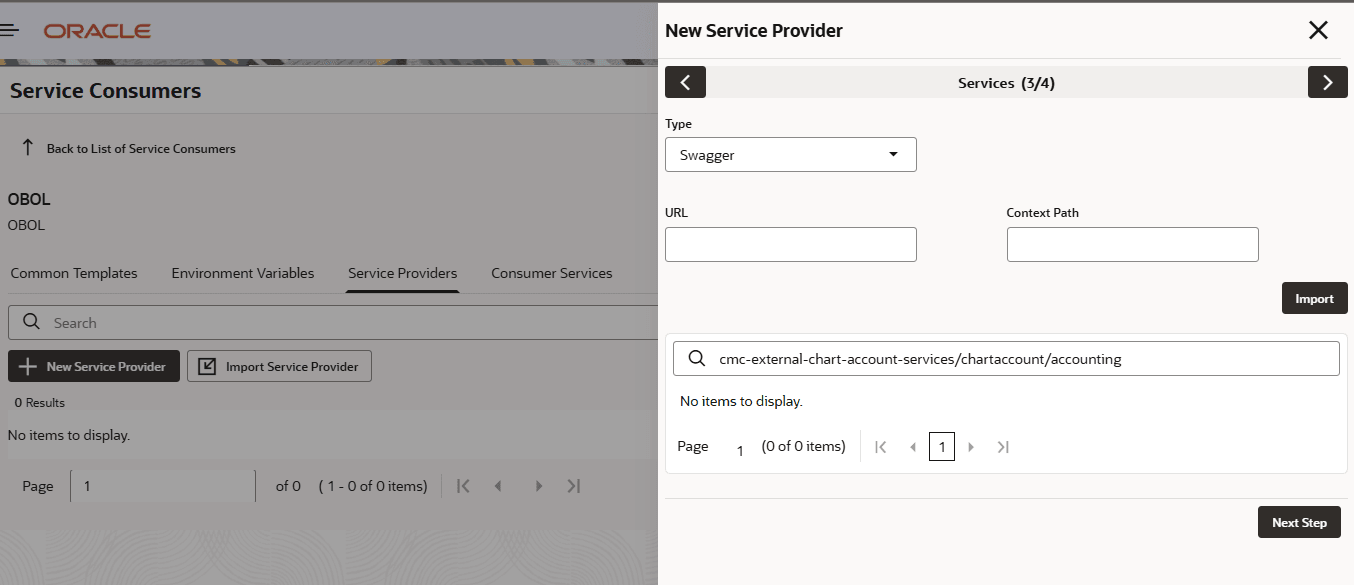Click the Service Providers search field
The image size is (1354, 585).
point(333,322)
